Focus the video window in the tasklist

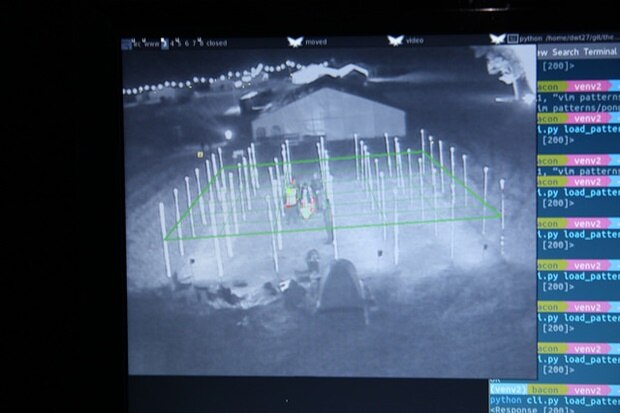(414, 40)
